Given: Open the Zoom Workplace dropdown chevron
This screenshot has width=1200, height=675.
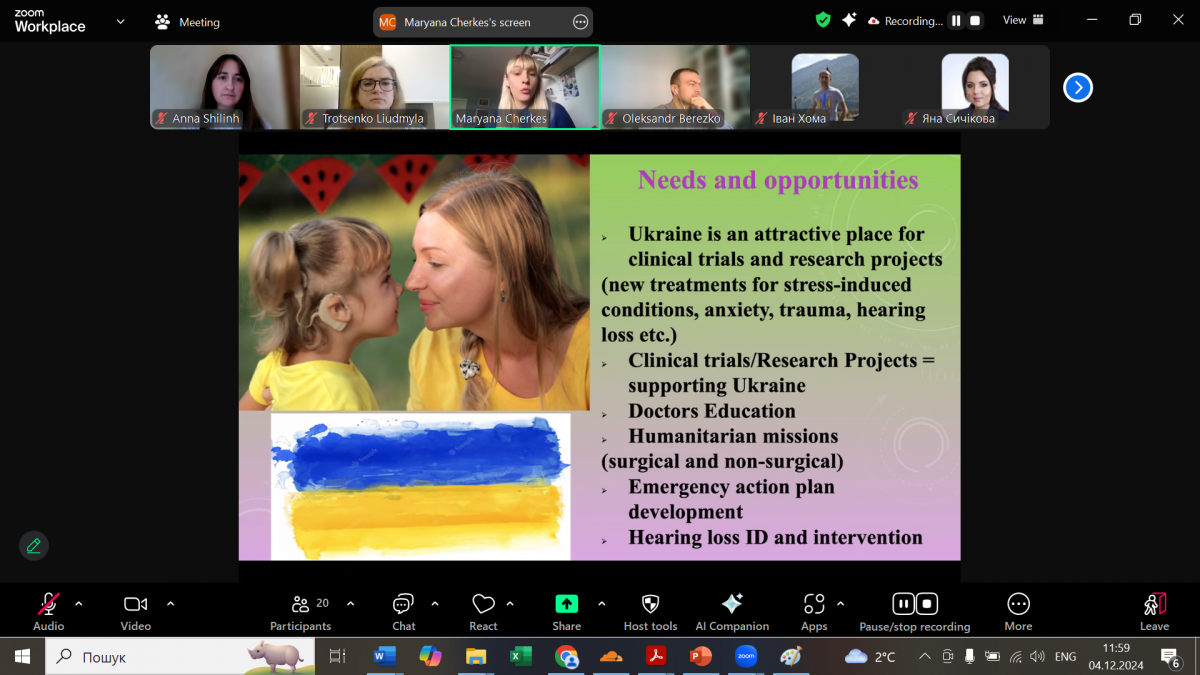Looking at the screenshot, I should pos(121,21).
